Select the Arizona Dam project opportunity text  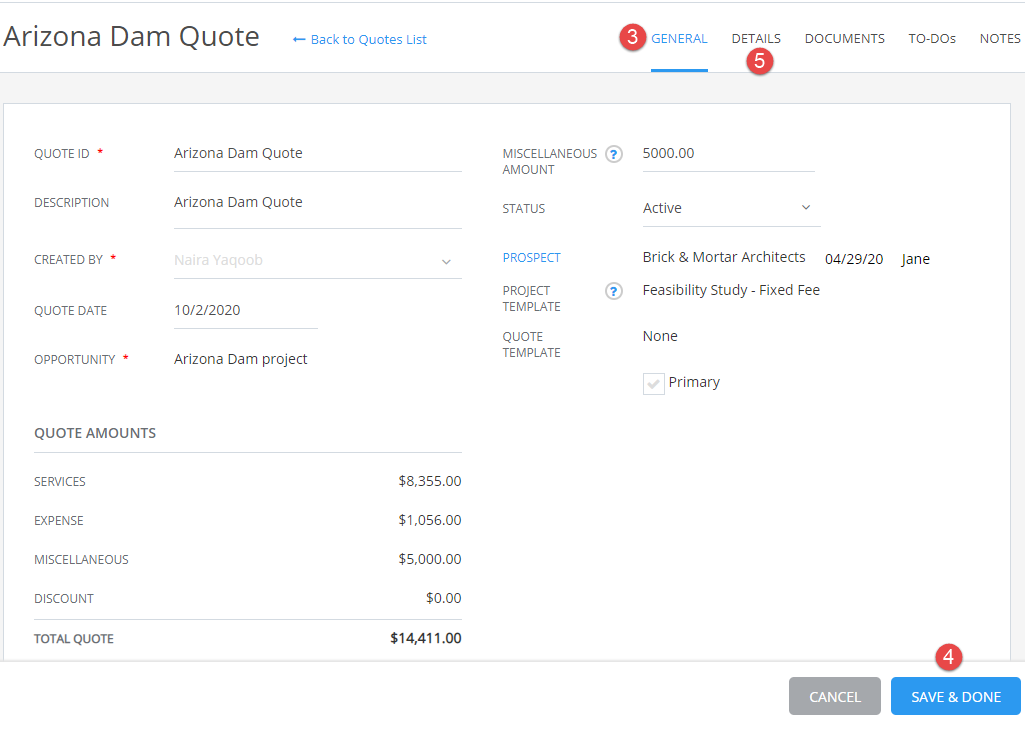click(x=241, y=359)
